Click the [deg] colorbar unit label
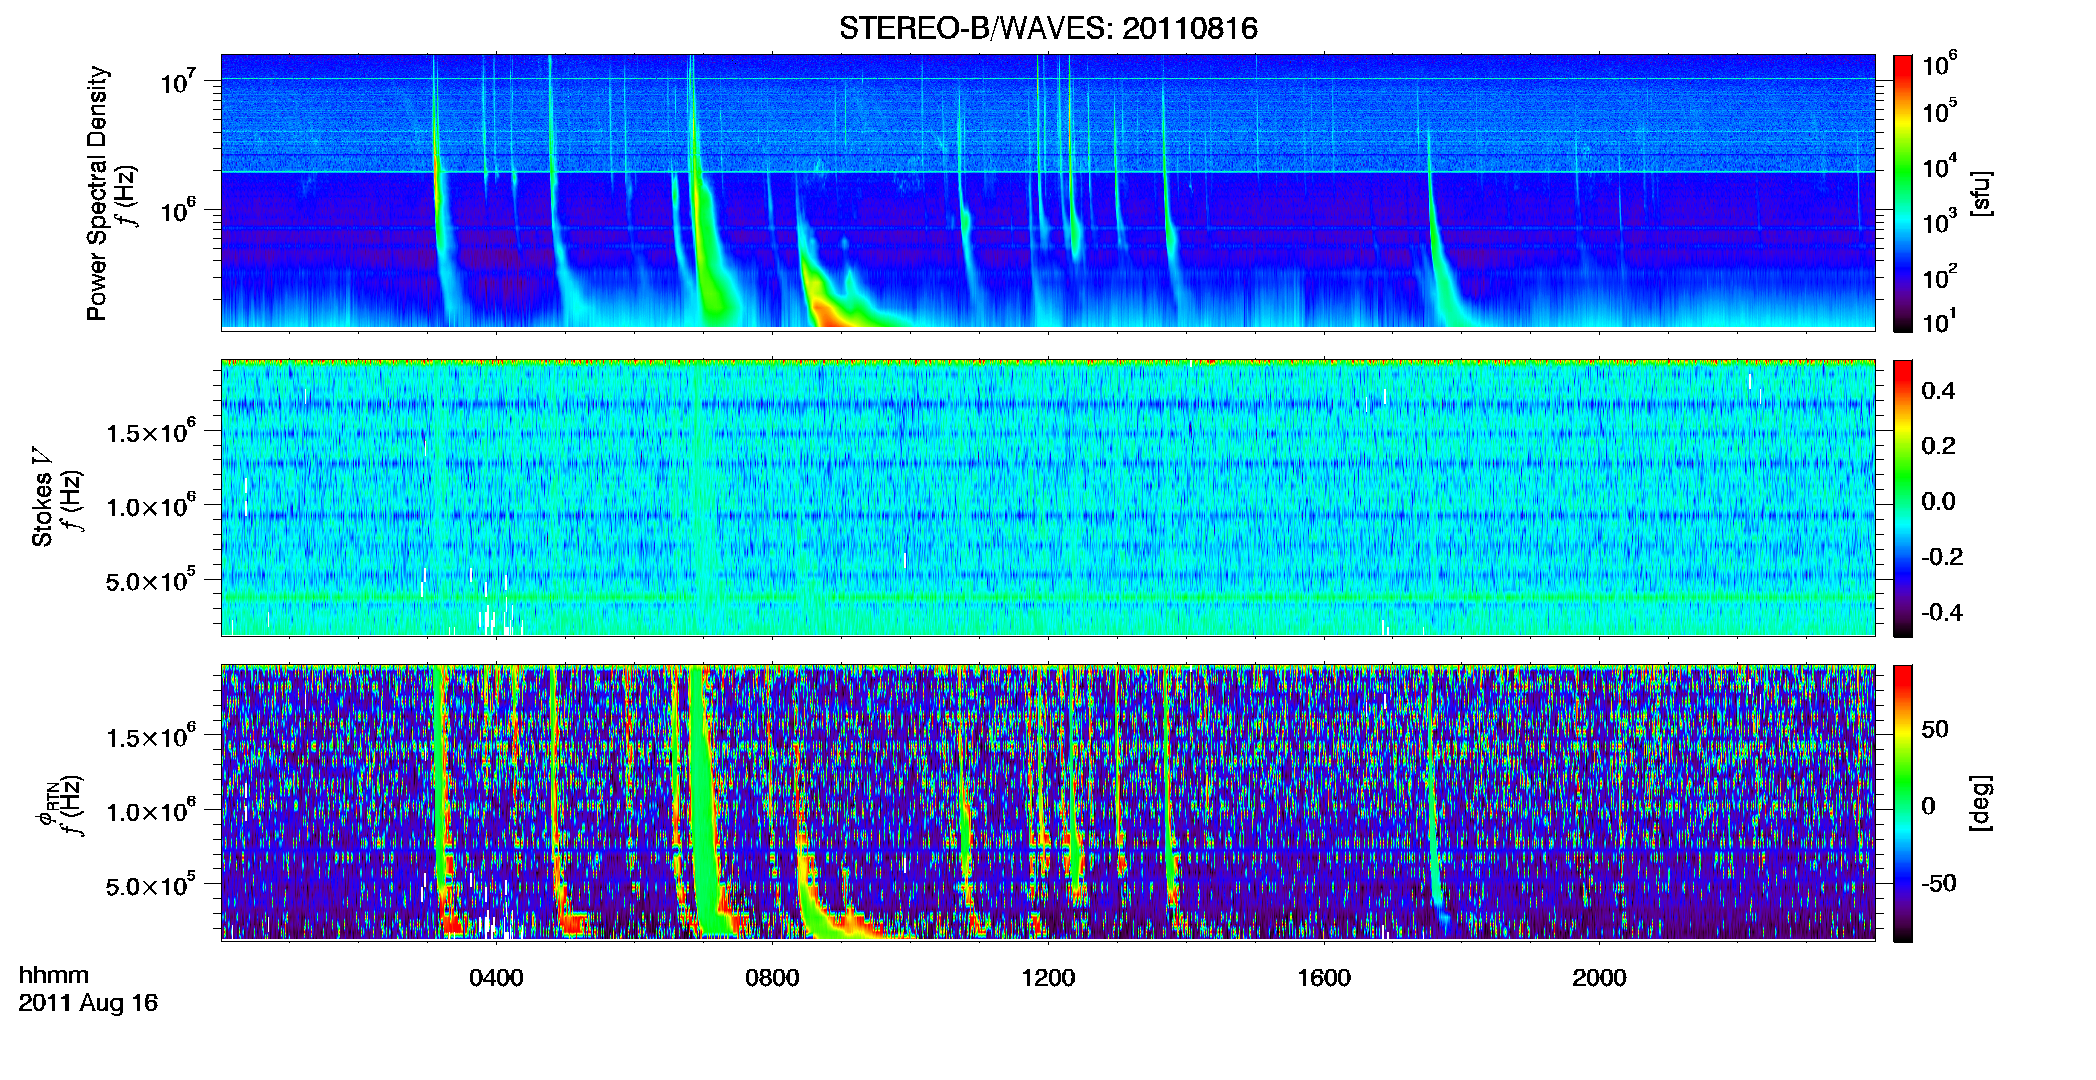 1981,803
